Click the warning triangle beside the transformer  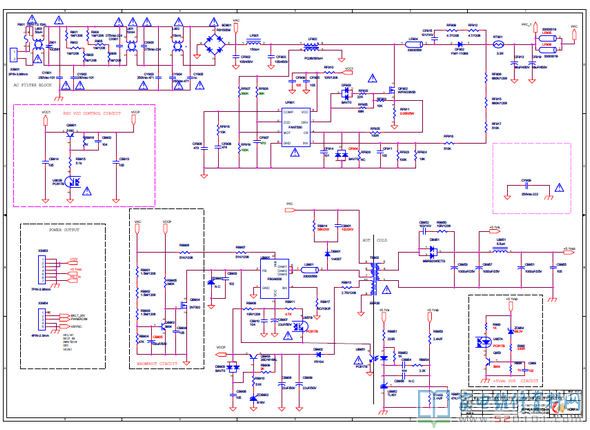pyautogui.click(x=386, y=290)
